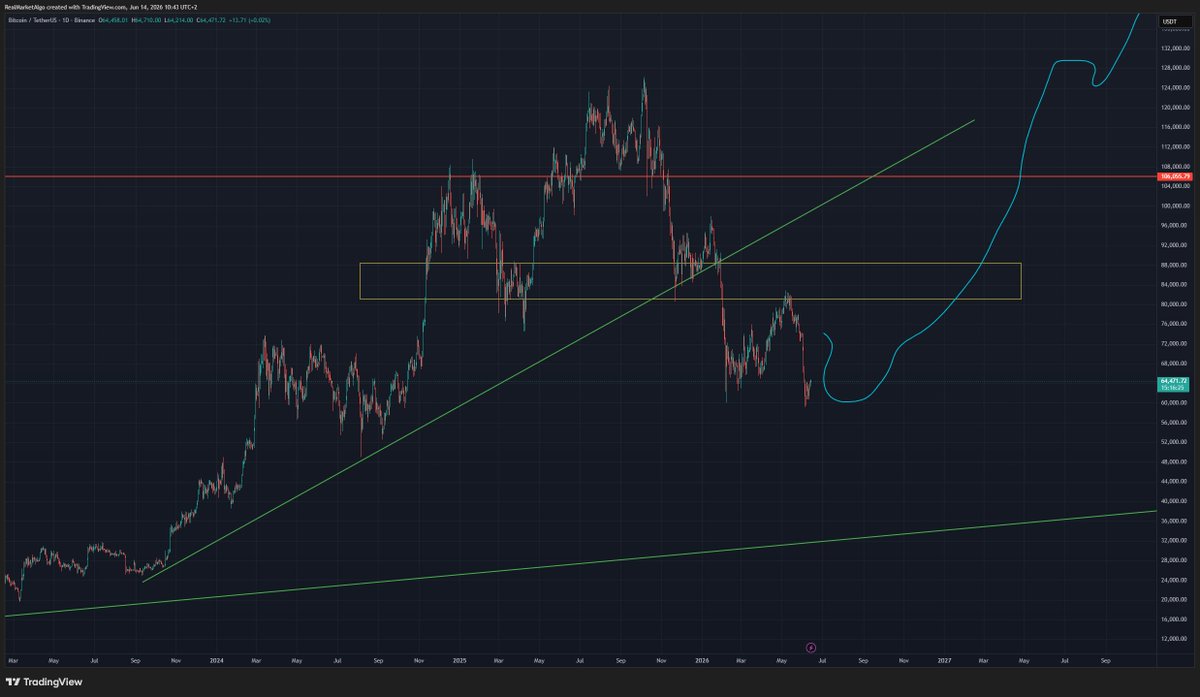1200x697 pixels.
Task: Click the 12,000.00 price axis label
Action: (x=1173, y=639)
